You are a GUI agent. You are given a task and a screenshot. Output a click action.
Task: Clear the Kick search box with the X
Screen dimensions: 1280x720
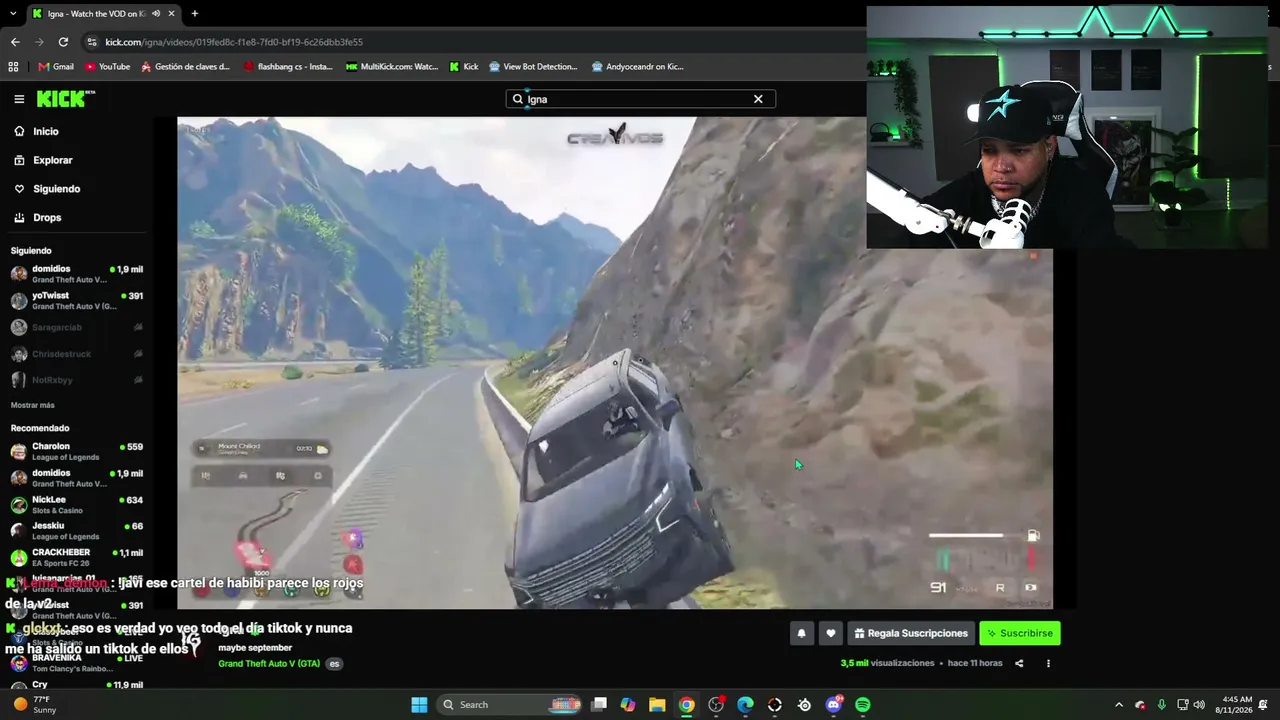[x=758, y=99]
